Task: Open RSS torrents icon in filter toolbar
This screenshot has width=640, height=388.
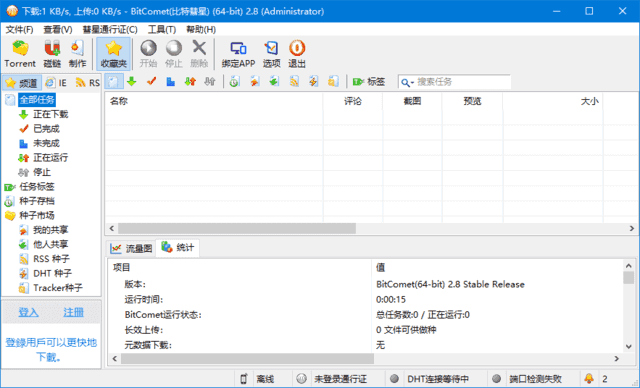Action: [294, 82]
